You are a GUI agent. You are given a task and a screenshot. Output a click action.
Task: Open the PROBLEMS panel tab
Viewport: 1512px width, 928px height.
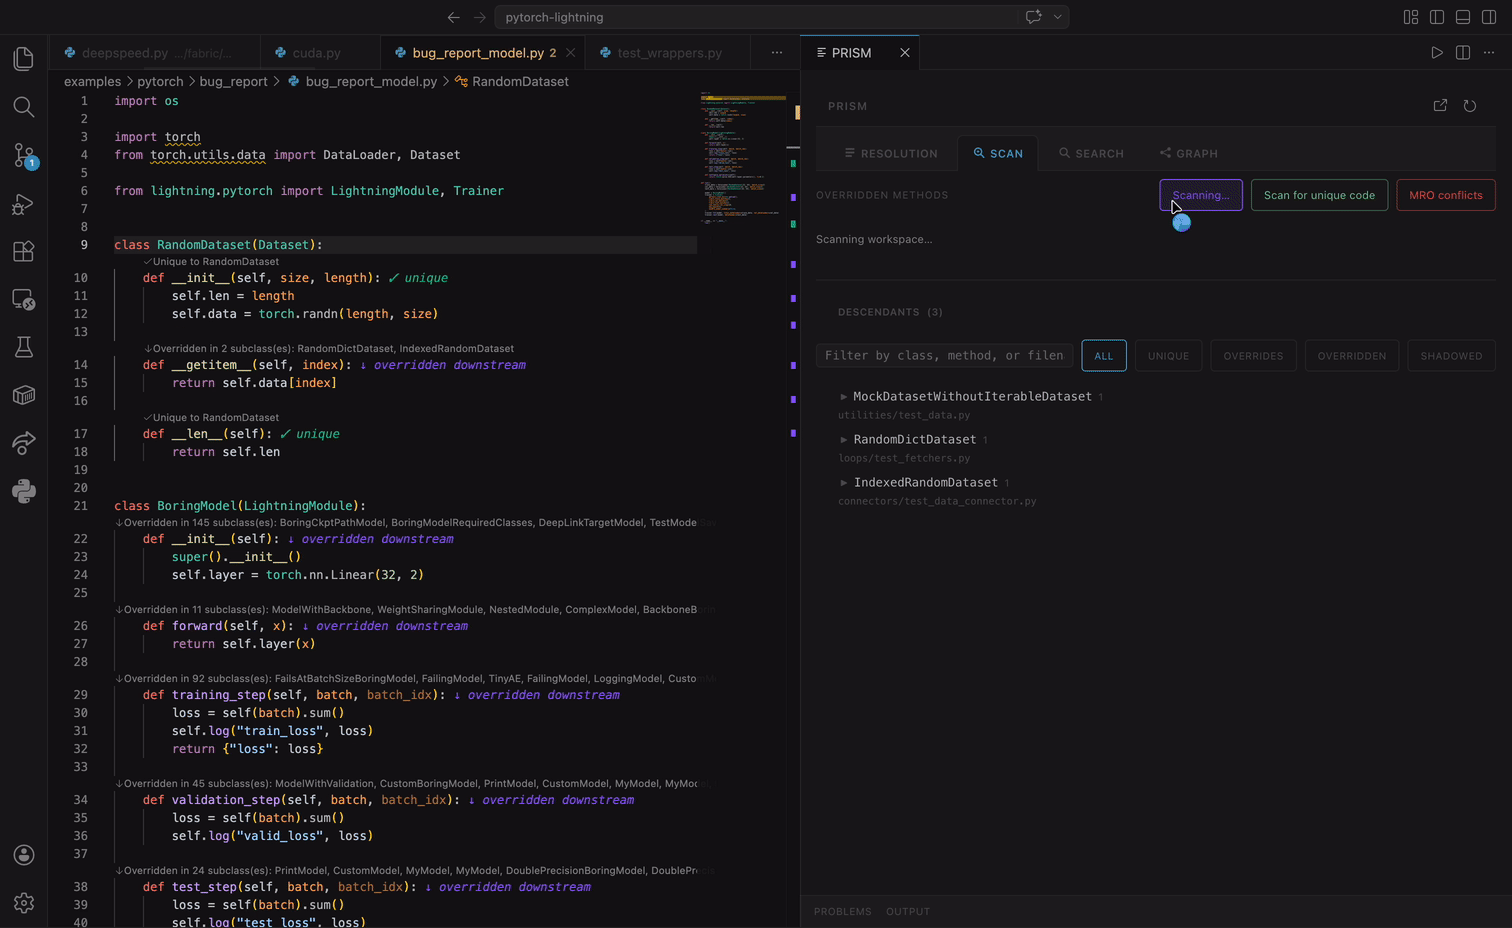tap(843, 912)
